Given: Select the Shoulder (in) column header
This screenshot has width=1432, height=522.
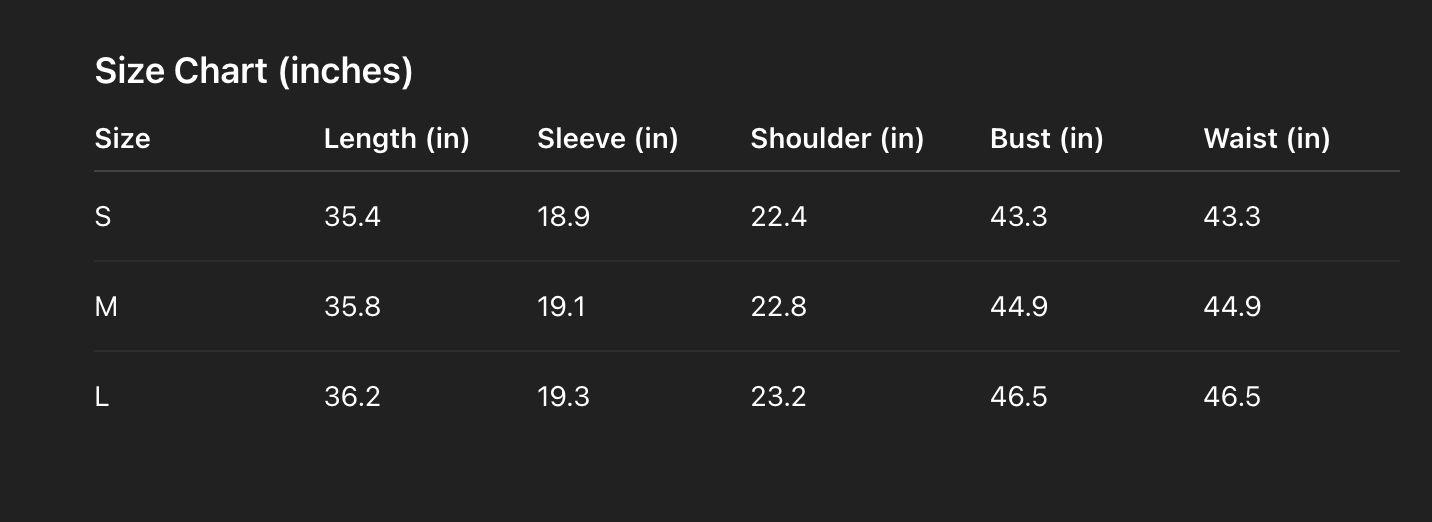Looking at the screenshot, I should coord(837,138).
